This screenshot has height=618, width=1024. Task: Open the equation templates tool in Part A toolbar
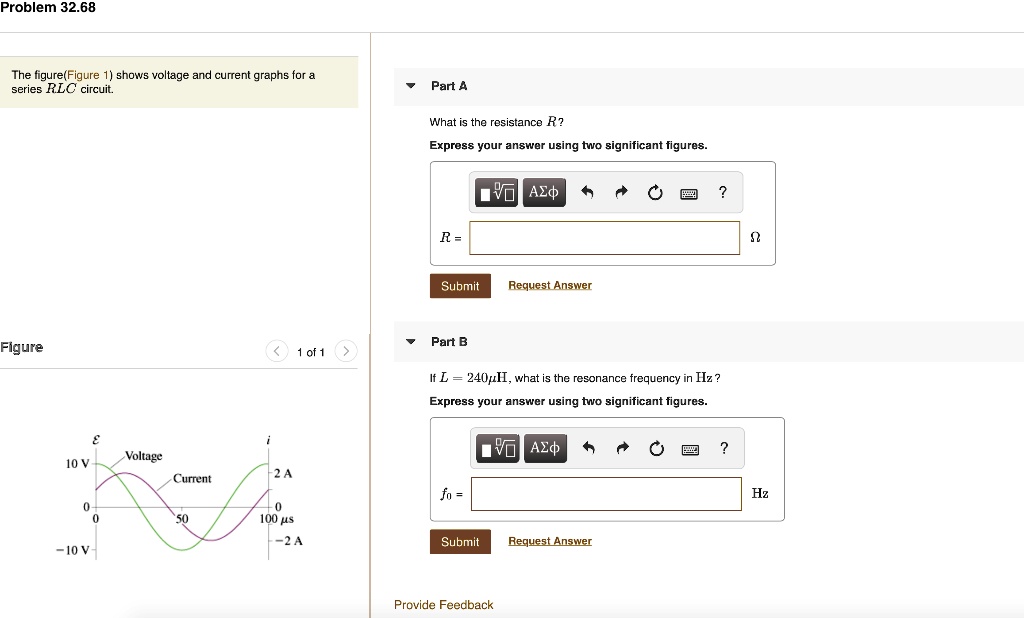click(495, 192)
